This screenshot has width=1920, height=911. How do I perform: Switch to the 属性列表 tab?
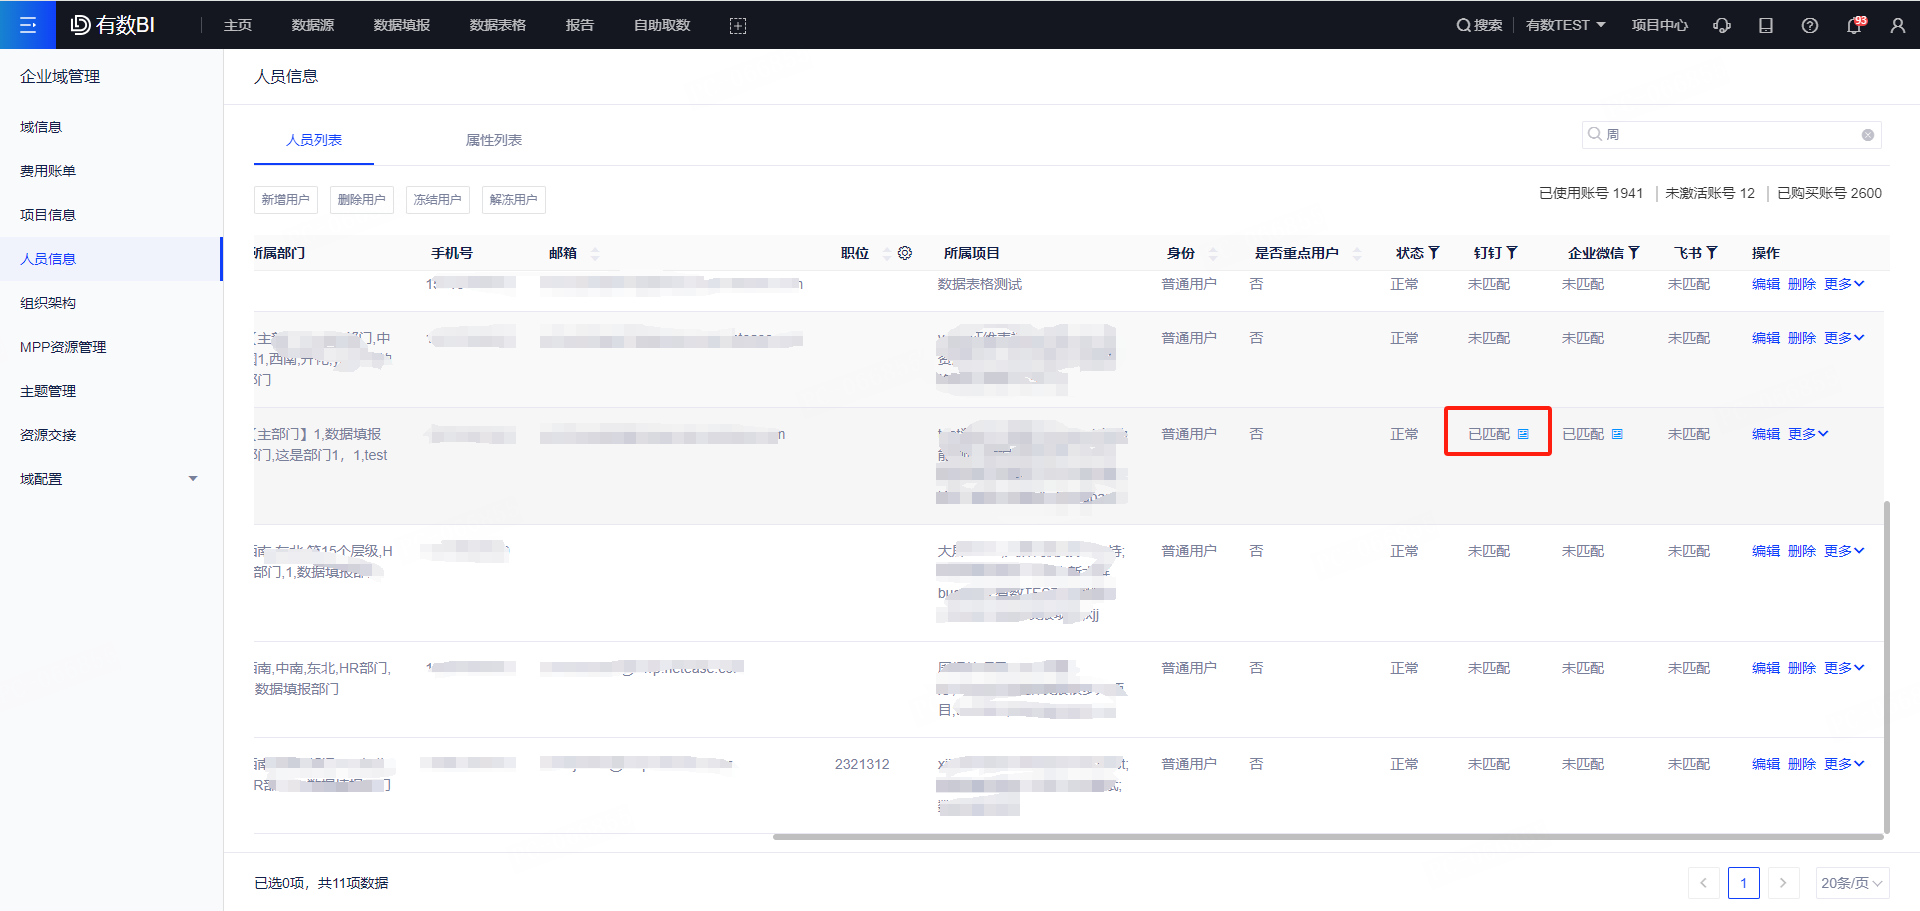pyautogui.click(x=494, y=140)
